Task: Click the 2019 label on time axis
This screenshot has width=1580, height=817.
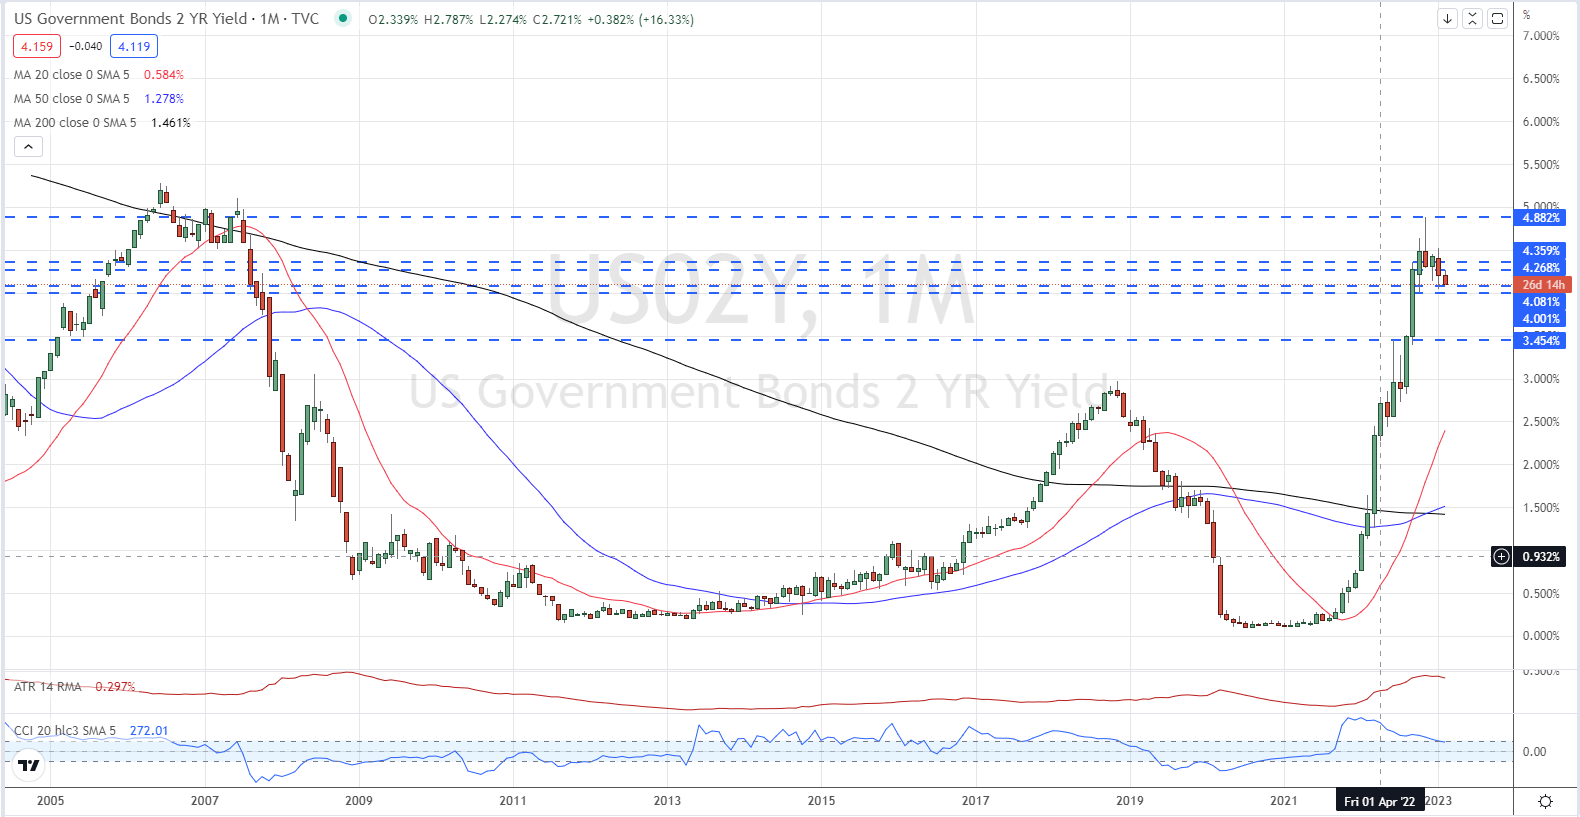Action: click(1129, 801)
